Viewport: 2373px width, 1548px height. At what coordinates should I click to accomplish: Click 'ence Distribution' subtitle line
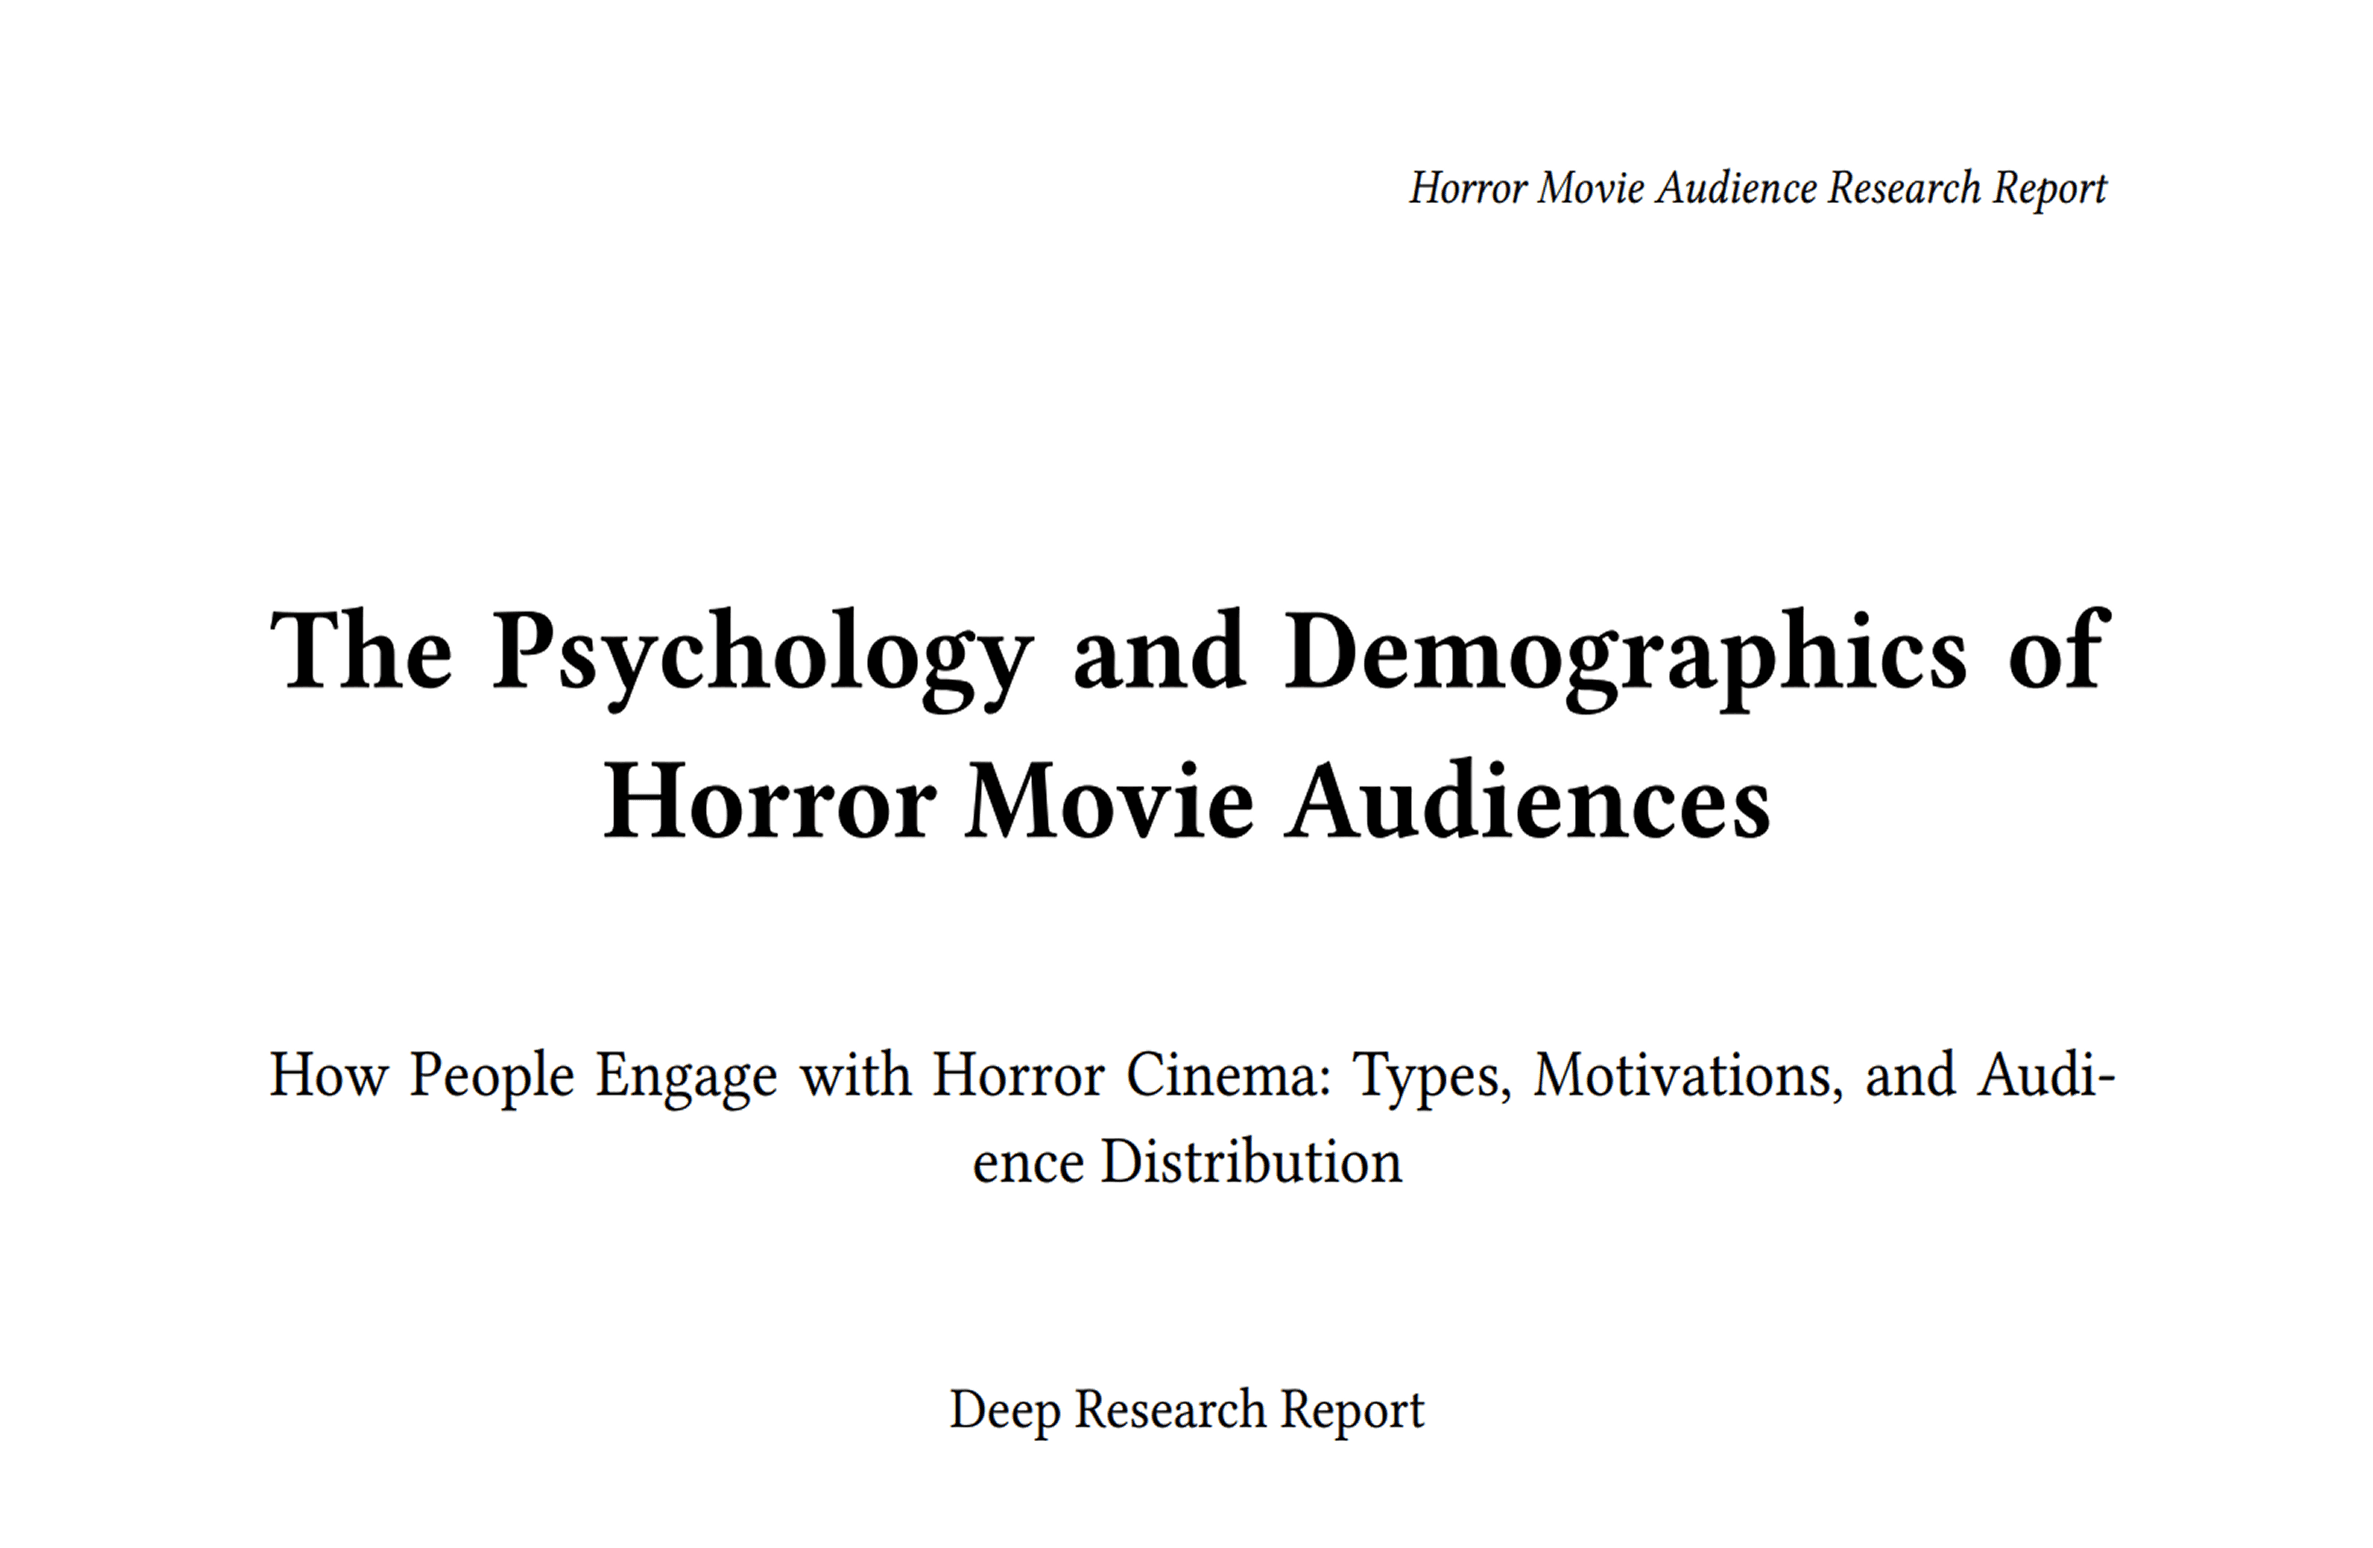coord(1186,1162)
